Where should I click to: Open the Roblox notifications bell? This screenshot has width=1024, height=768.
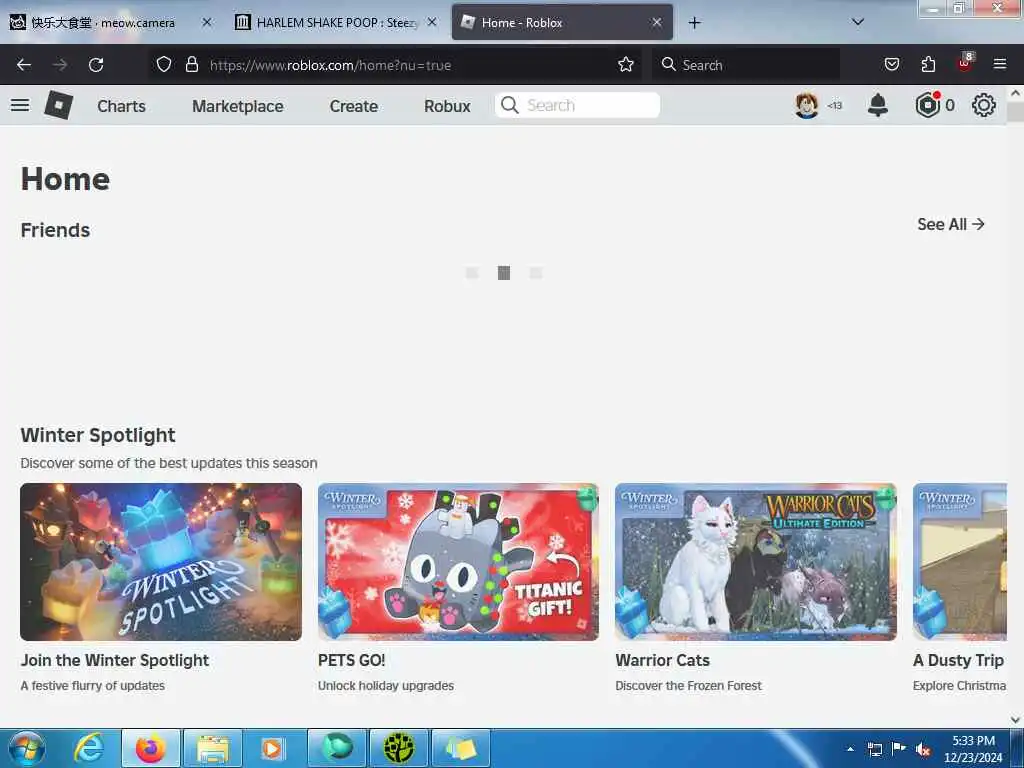(x=878, y=105)
